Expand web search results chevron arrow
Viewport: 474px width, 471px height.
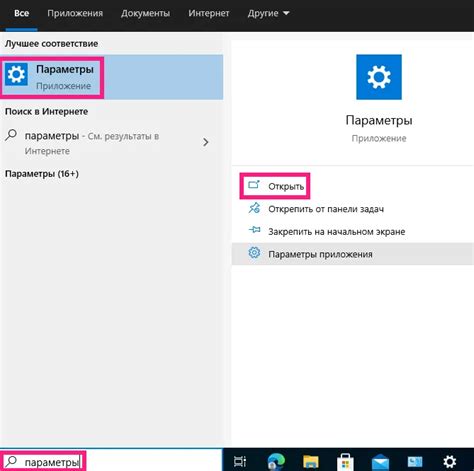coord(206,143)
